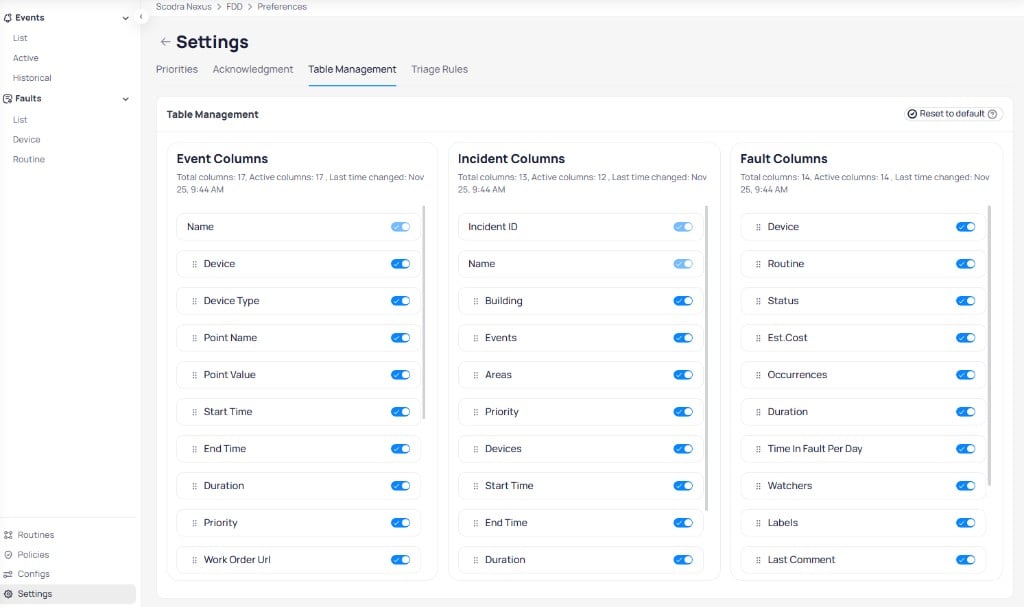The image size is (1024, 607).
Task: Toggle the Est.Cost fault column switch
Action: [965, 338]
